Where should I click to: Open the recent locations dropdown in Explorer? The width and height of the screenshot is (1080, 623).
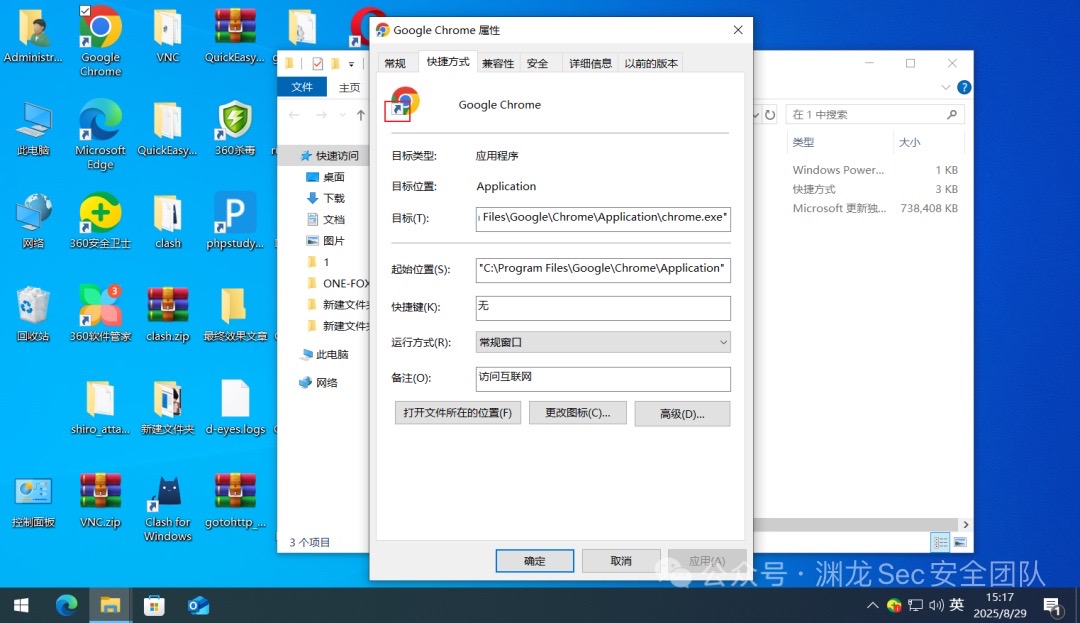(342, 115)
